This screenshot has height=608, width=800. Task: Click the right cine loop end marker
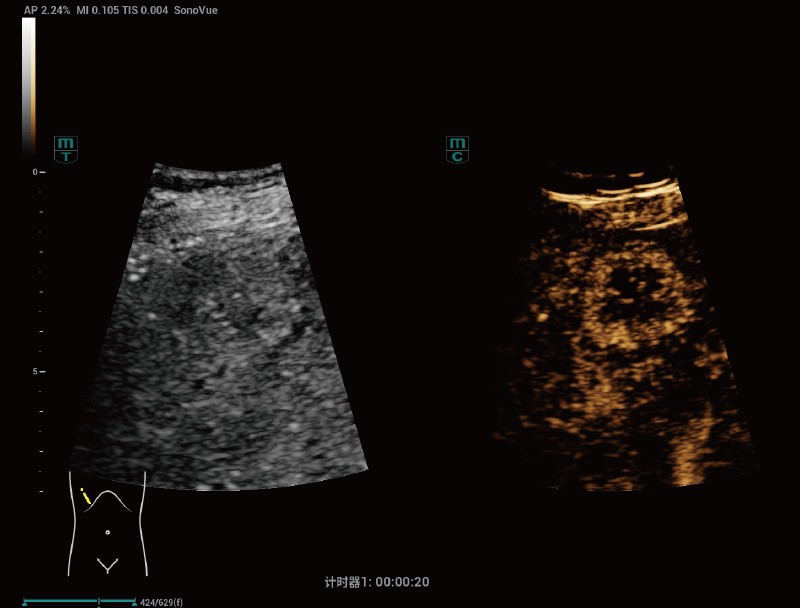[x=135, y=602]
